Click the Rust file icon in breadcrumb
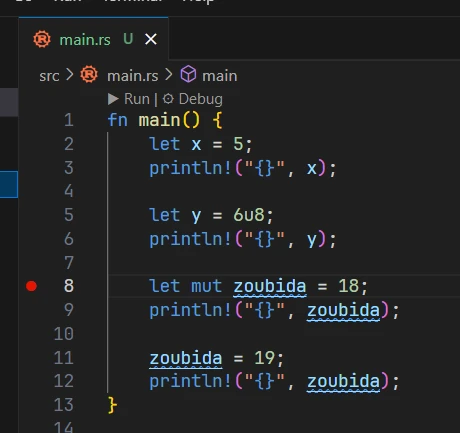Image resolution: width=460 pixels, height=433 pixels. [x=89, y=74]
